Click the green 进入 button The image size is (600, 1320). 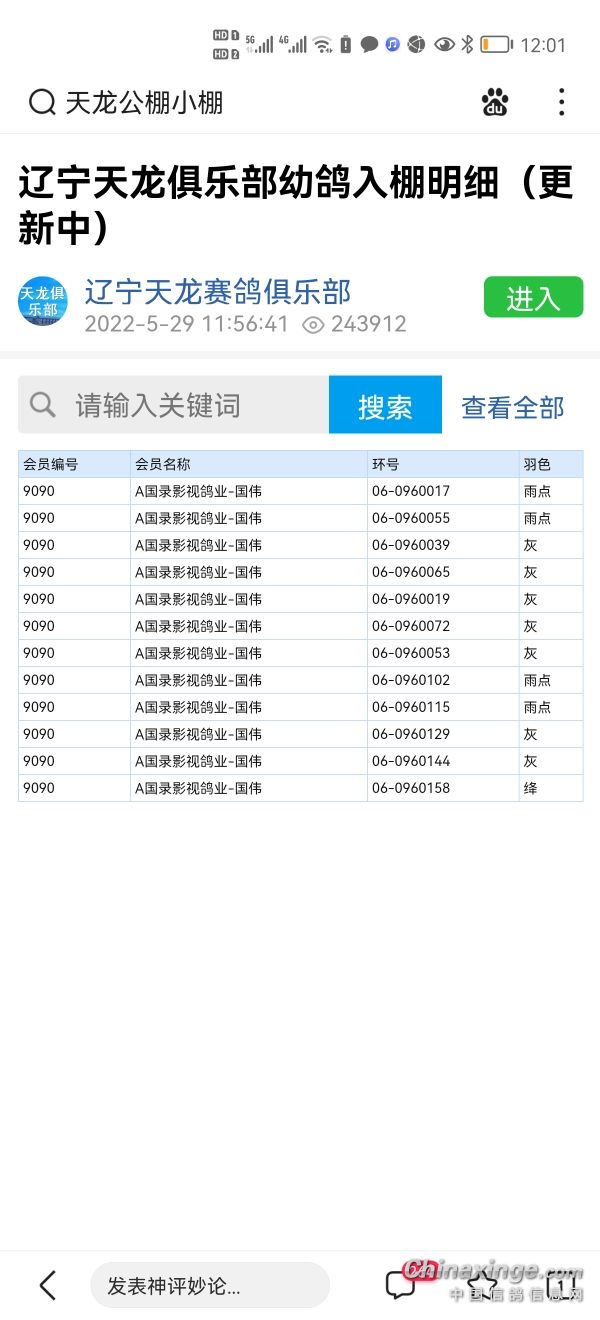(x=533, y=298)
